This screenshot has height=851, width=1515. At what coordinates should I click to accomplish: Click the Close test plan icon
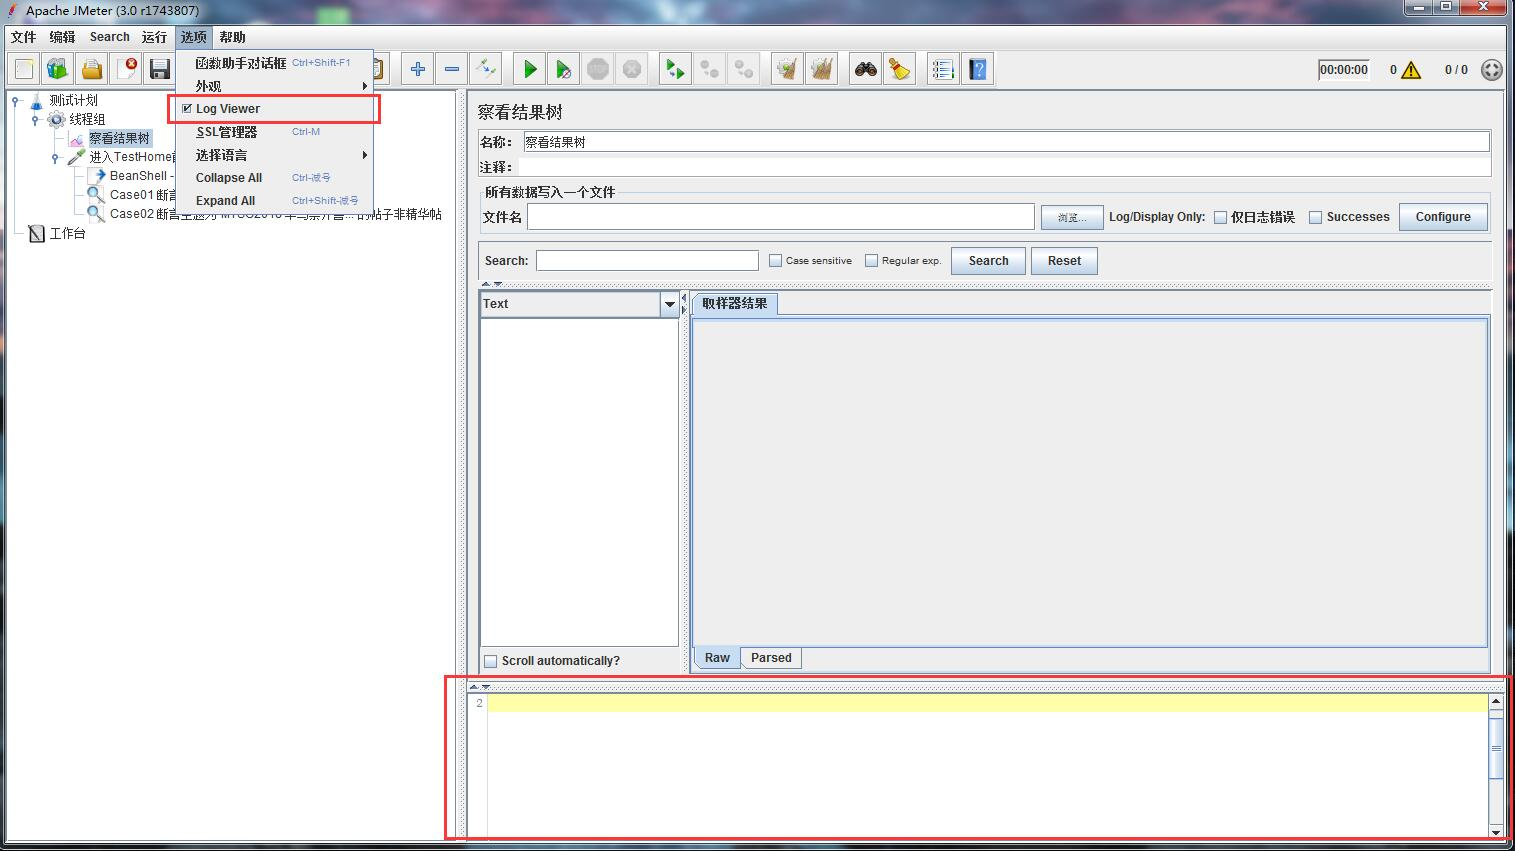[x=126, y=69]
